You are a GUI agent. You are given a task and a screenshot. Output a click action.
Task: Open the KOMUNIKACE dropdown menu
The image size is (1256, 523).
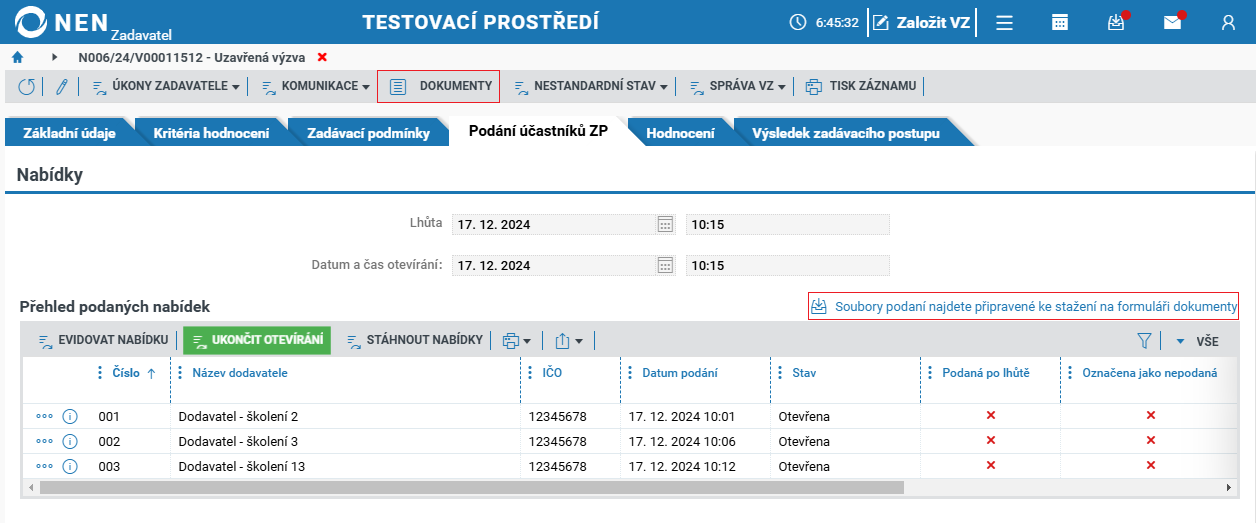click(316, 87)
